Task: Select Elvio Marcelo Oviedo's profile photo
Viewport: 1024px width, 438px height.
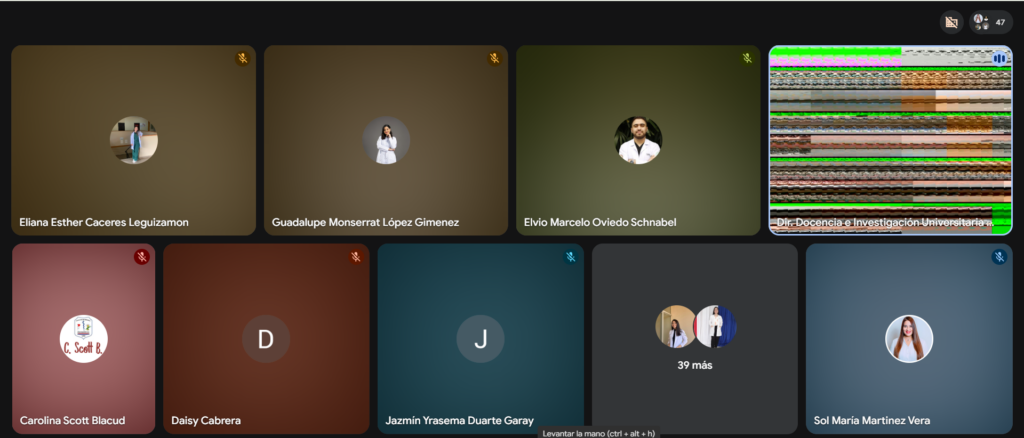Action: (638, 140)
